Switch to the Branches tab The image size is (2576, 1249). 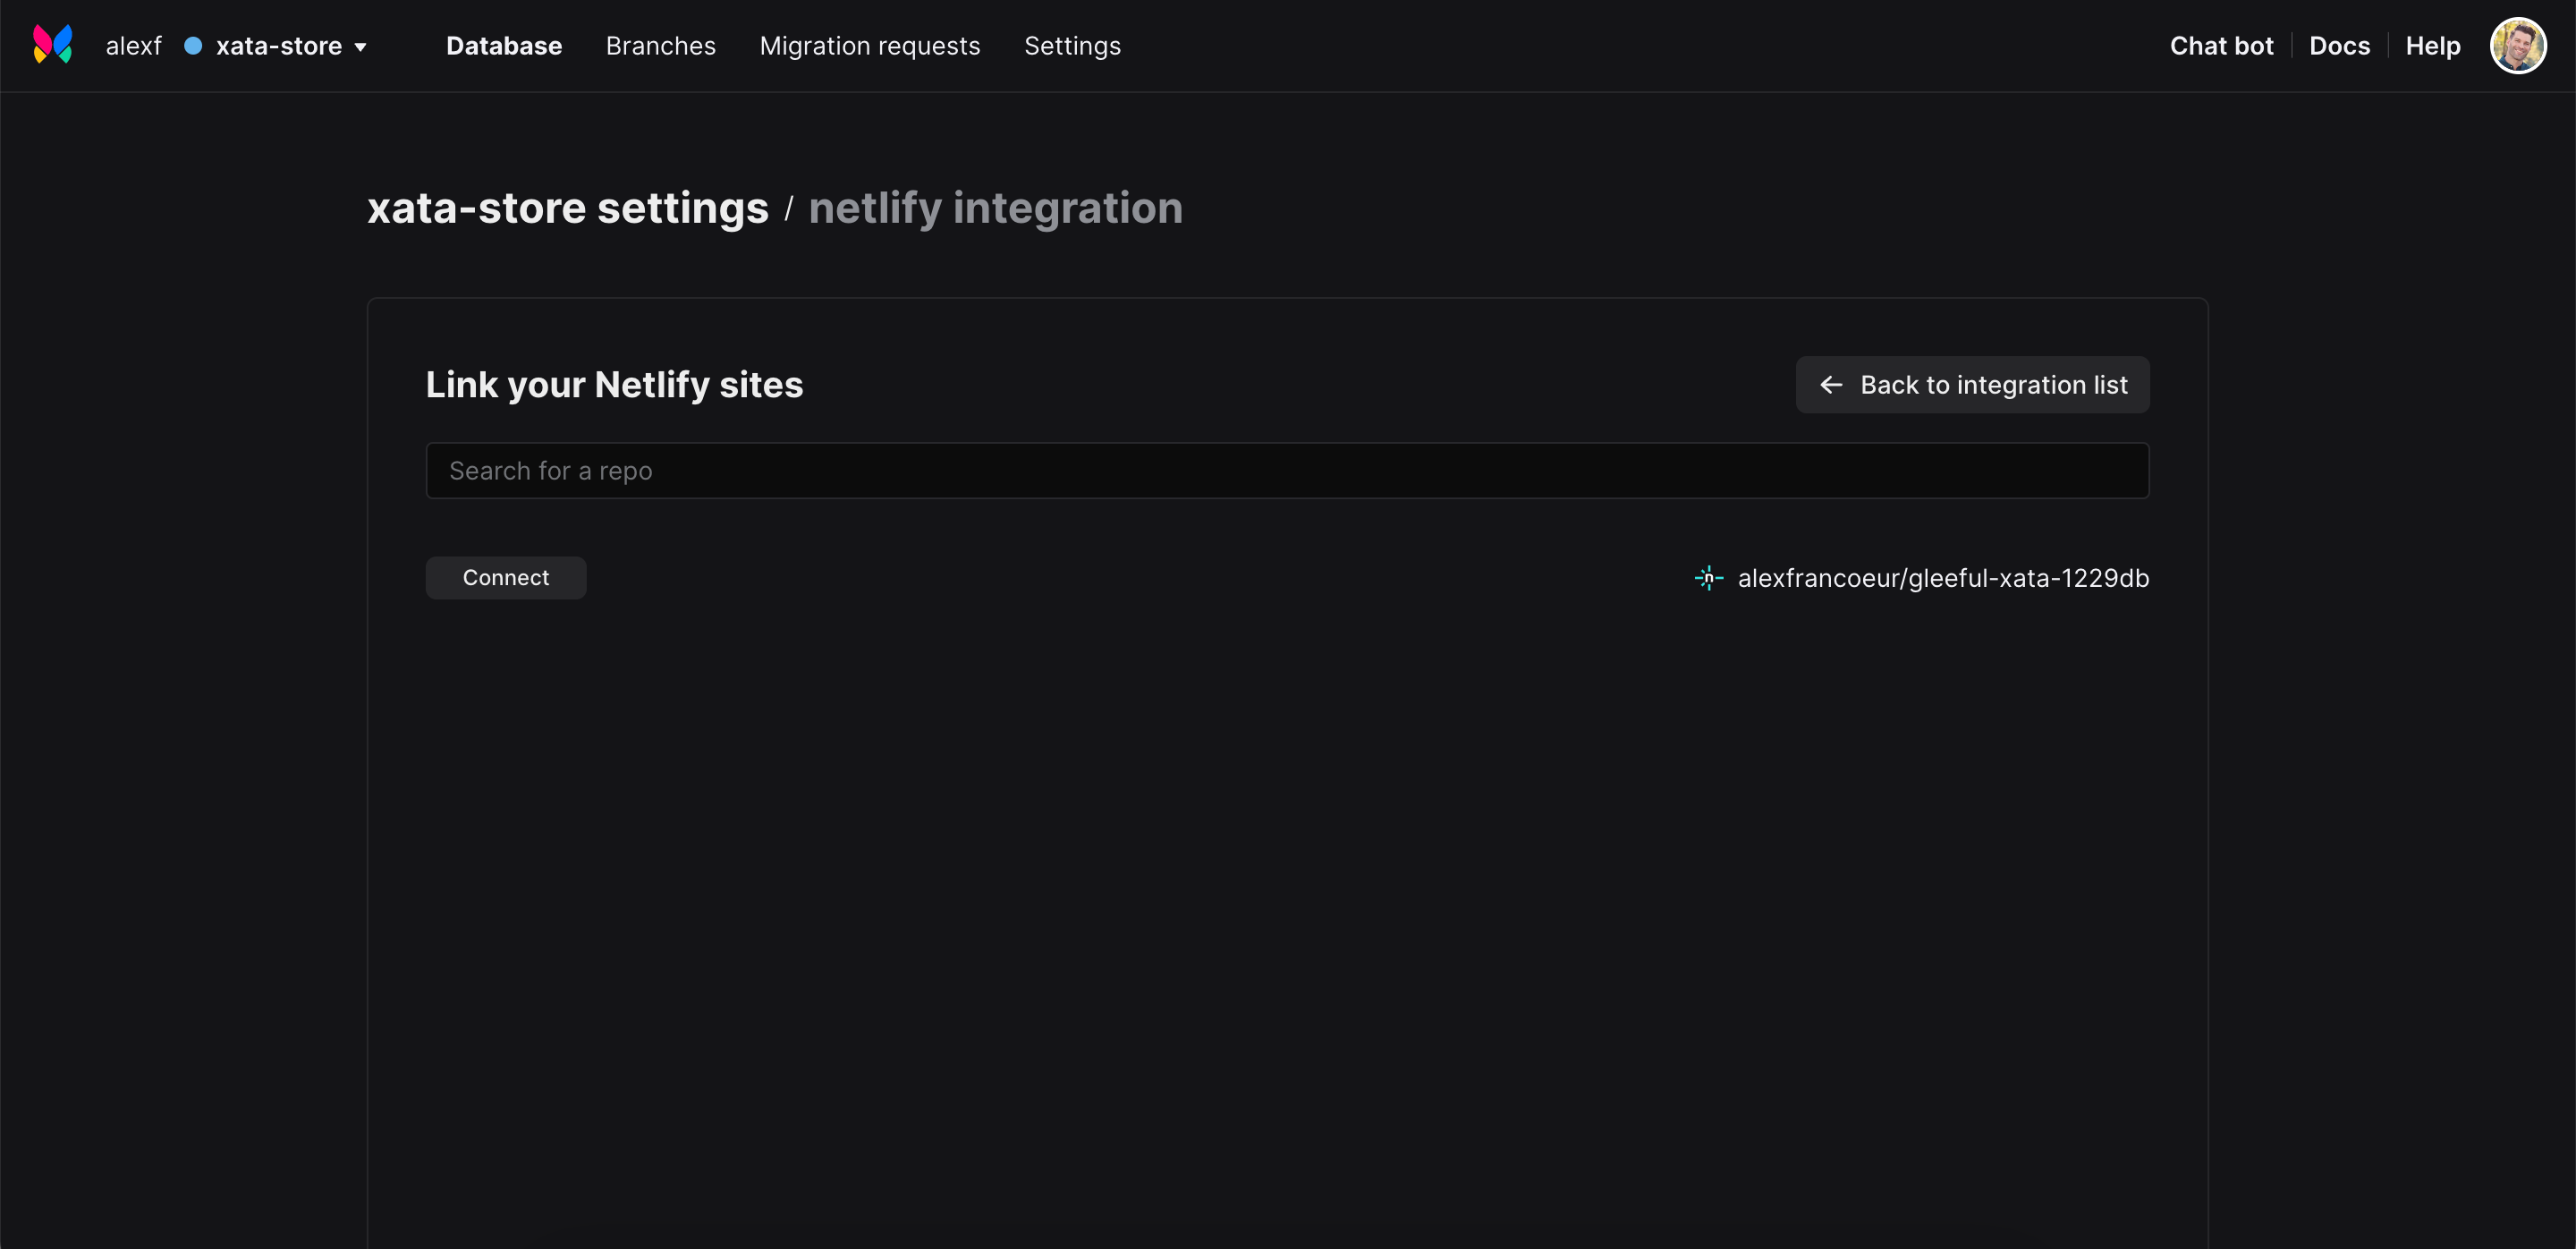click(660, 46)
